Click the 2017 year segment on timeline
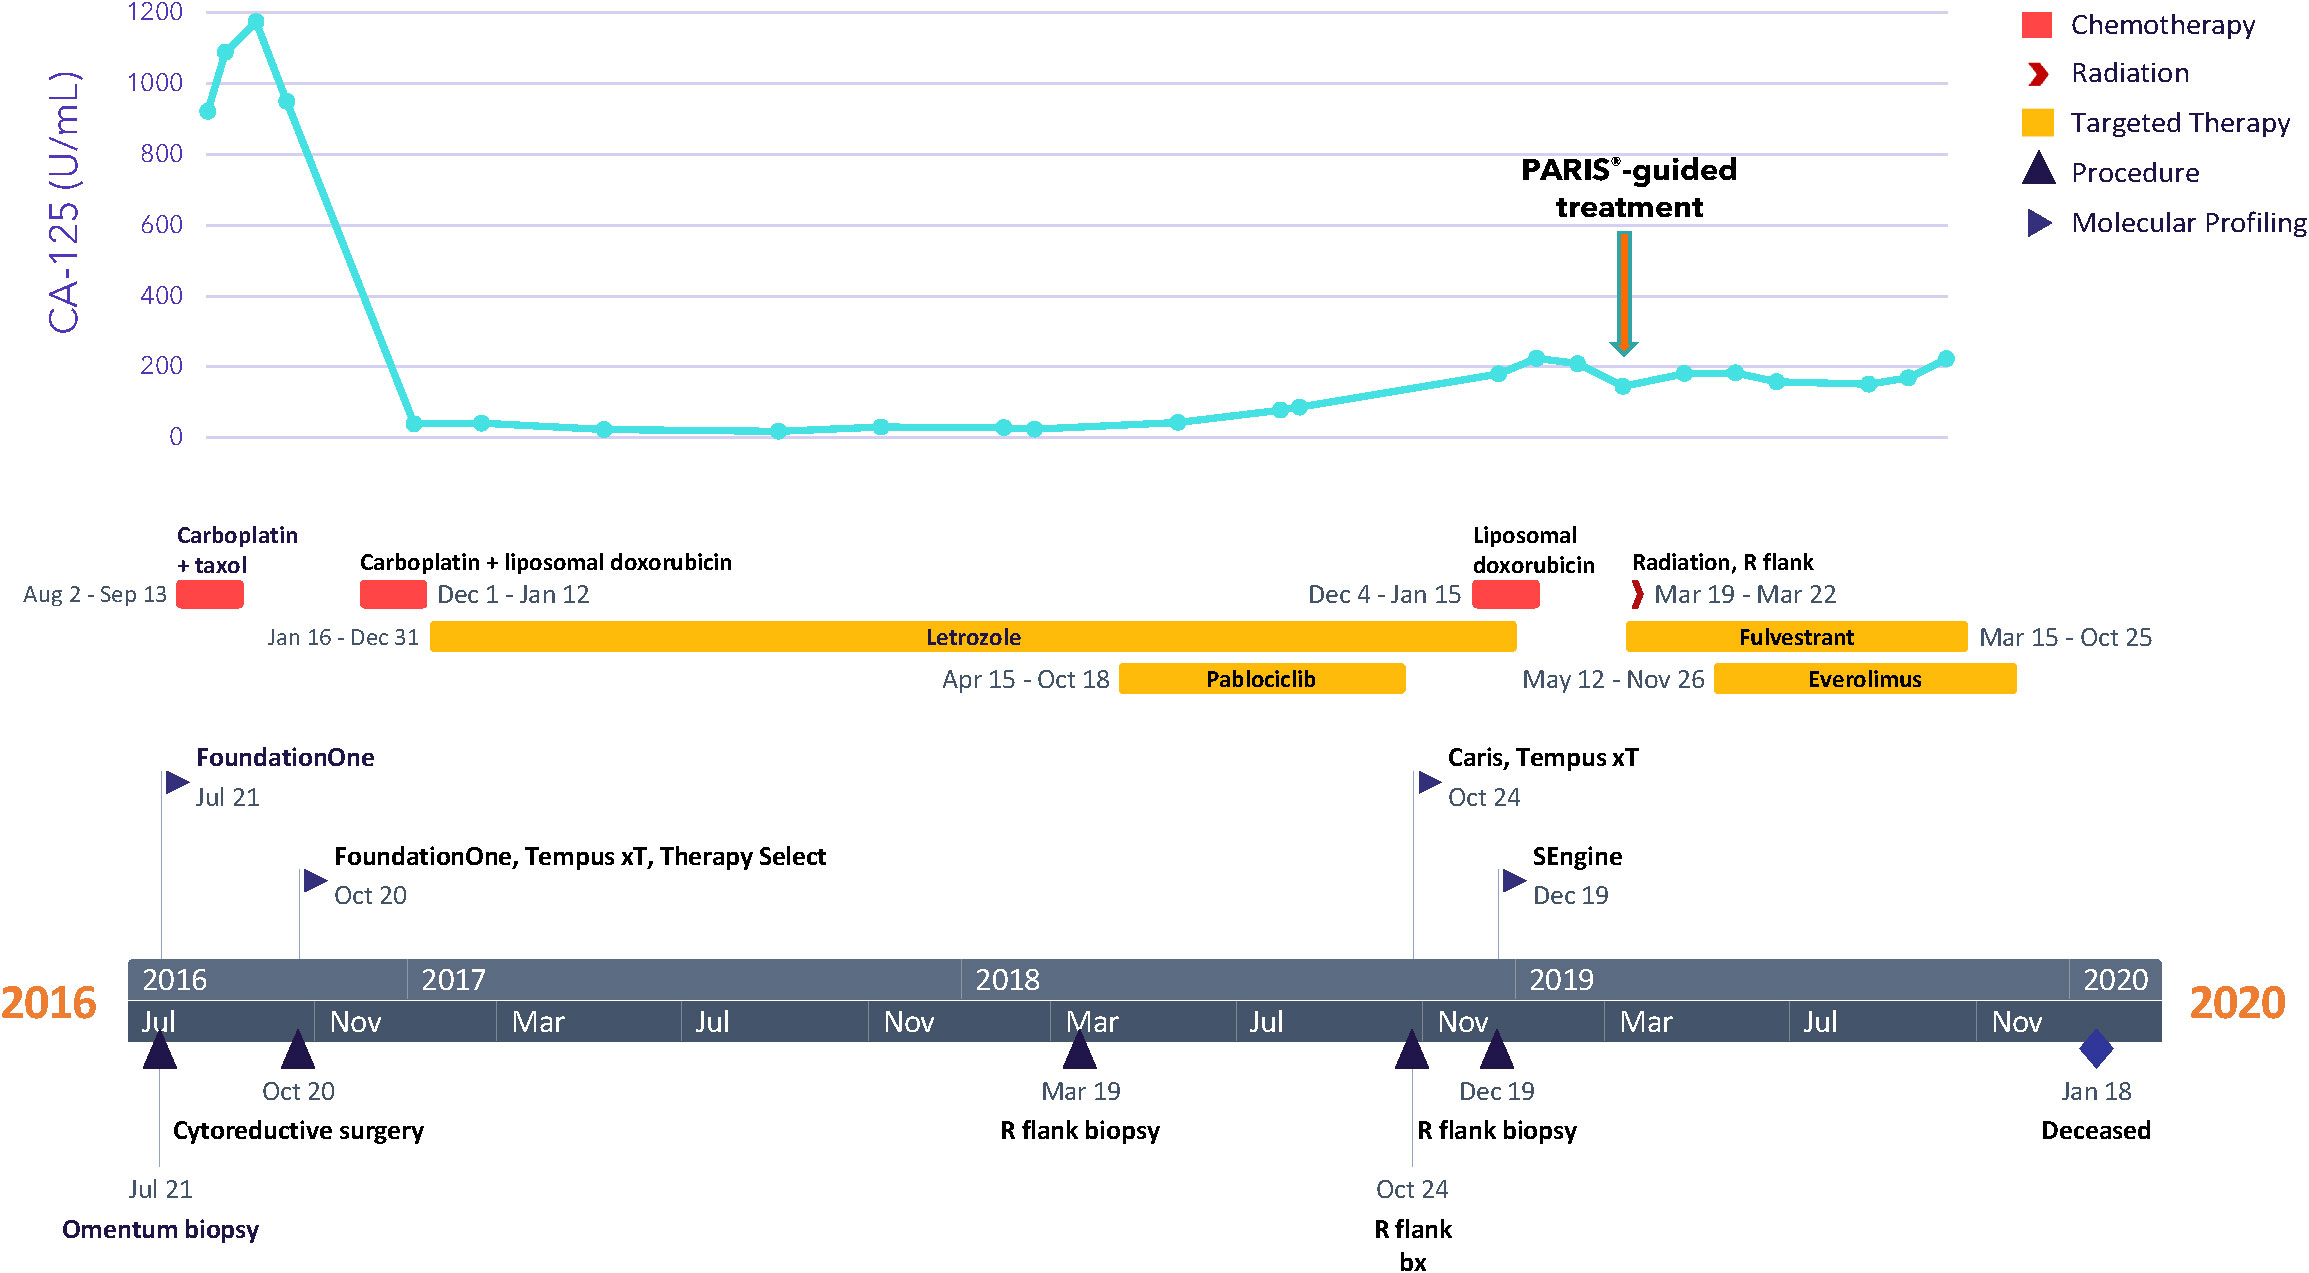The height and width of the screenshot is (1273, 2309). click(x=684, y=979)
